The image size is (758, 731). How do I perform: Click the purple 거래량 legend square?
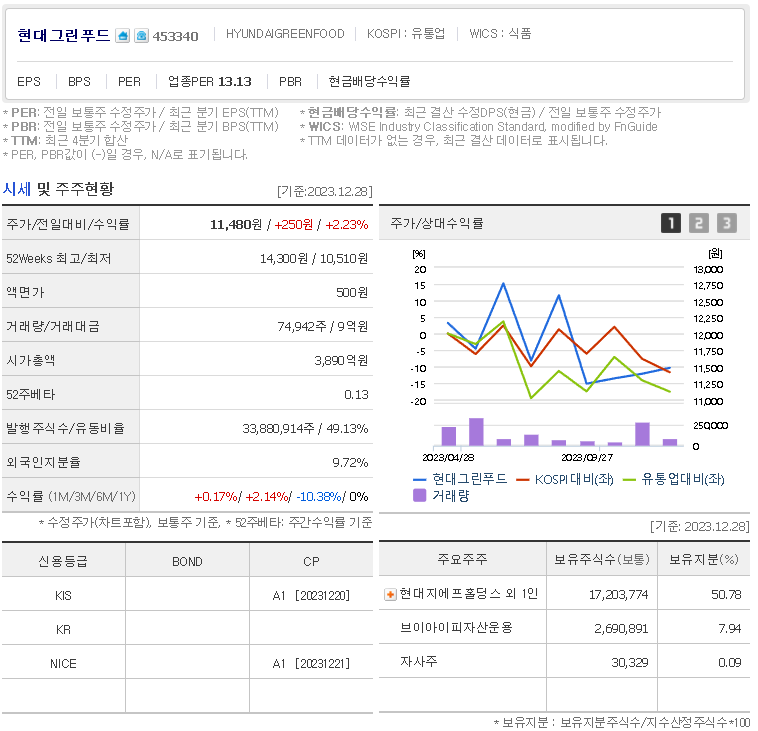click(x=420, y=496)
